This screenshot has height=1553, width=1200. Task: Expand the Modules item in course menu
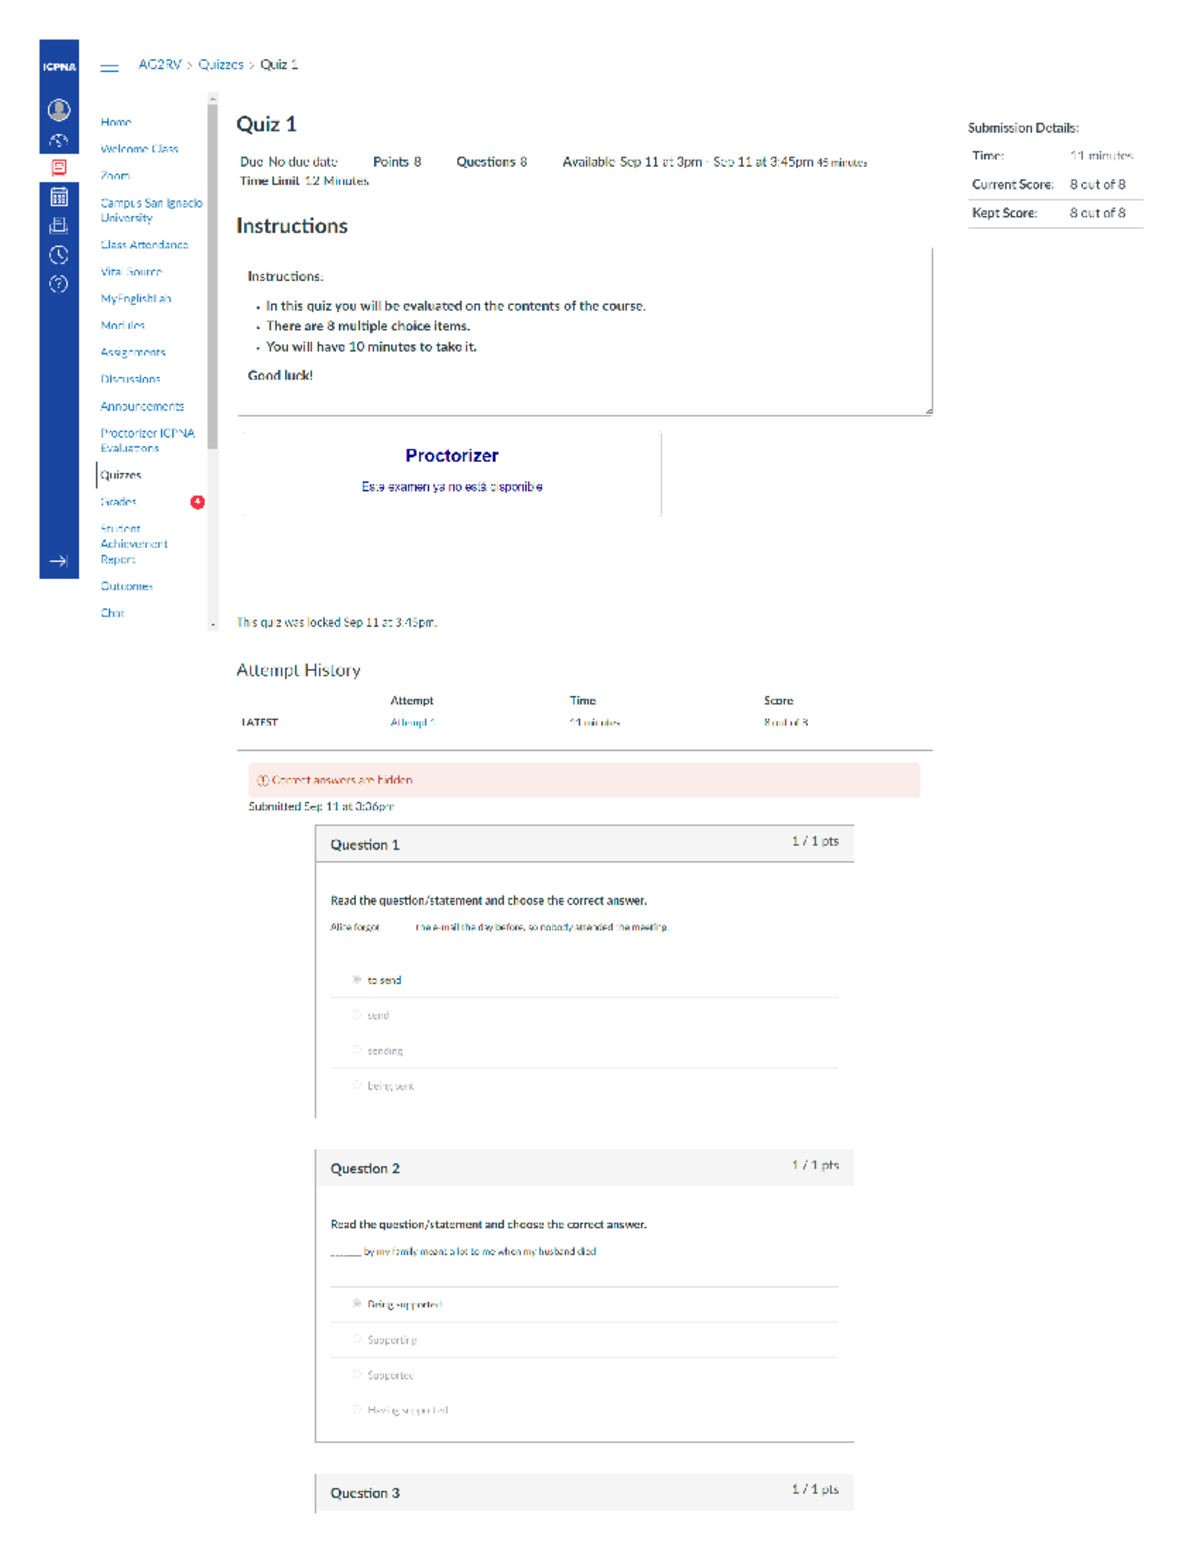coord(122,325)
